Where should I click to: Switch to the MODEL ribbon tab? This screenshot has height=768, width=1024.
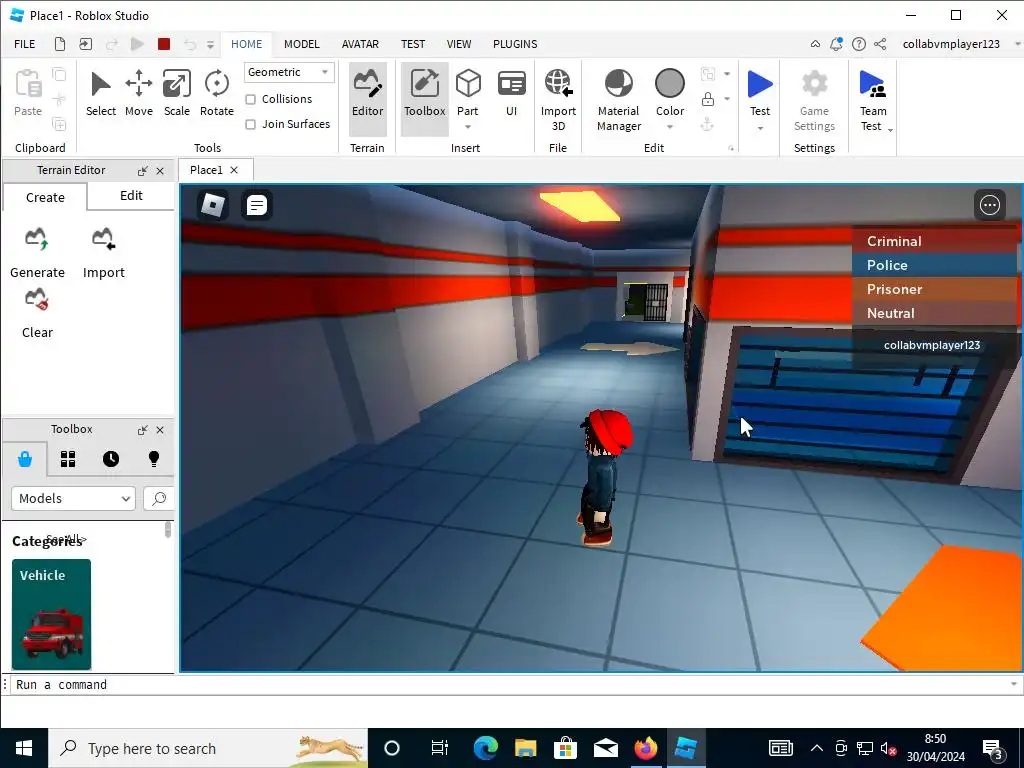click(302, 44)
